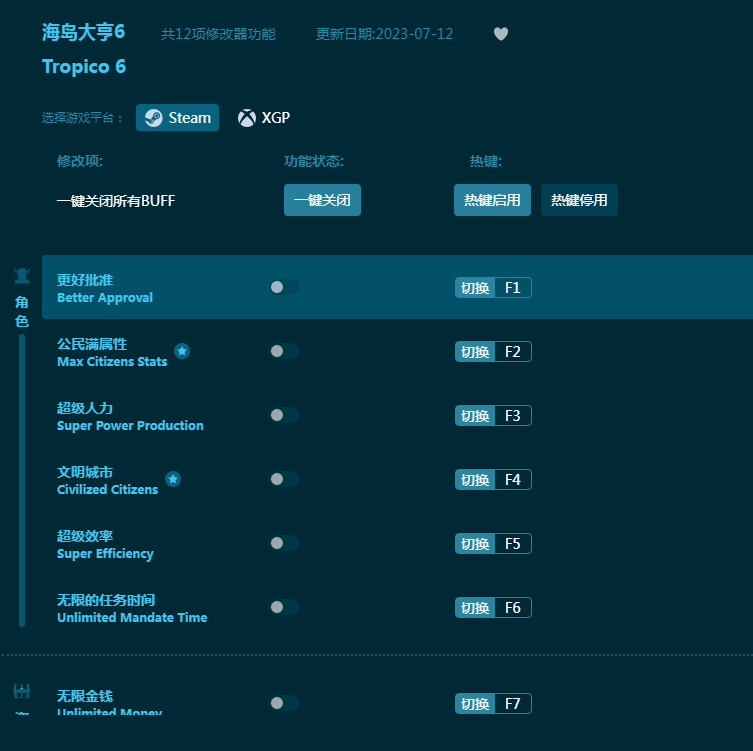
Task: Click Super Power Production label
Action: click(130, 425)
